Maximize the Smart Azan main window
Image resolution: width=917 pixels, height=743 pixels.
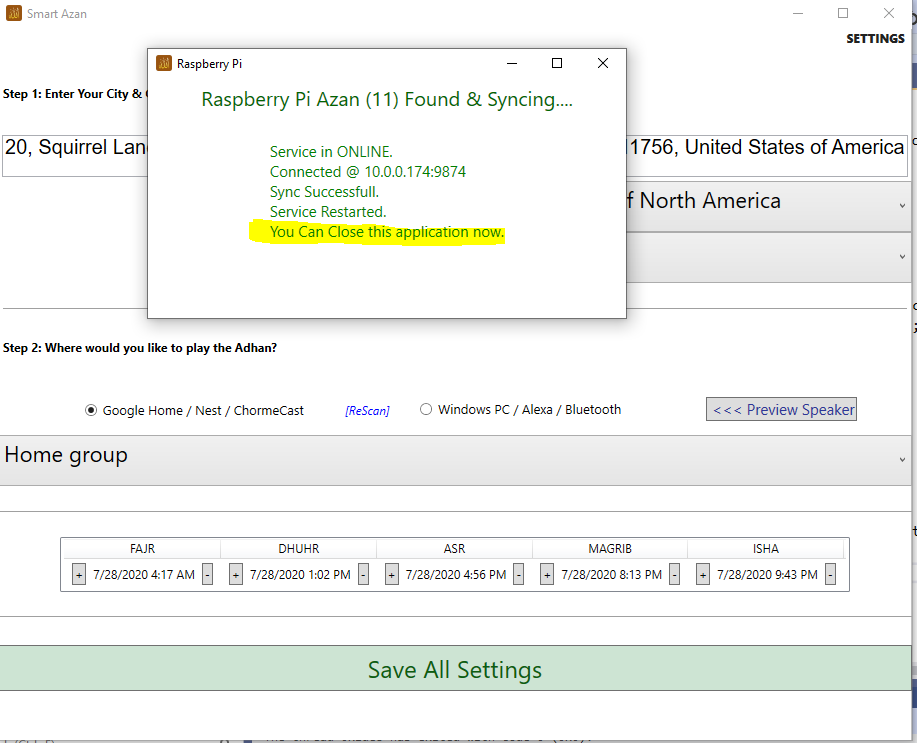click(843, 13)
